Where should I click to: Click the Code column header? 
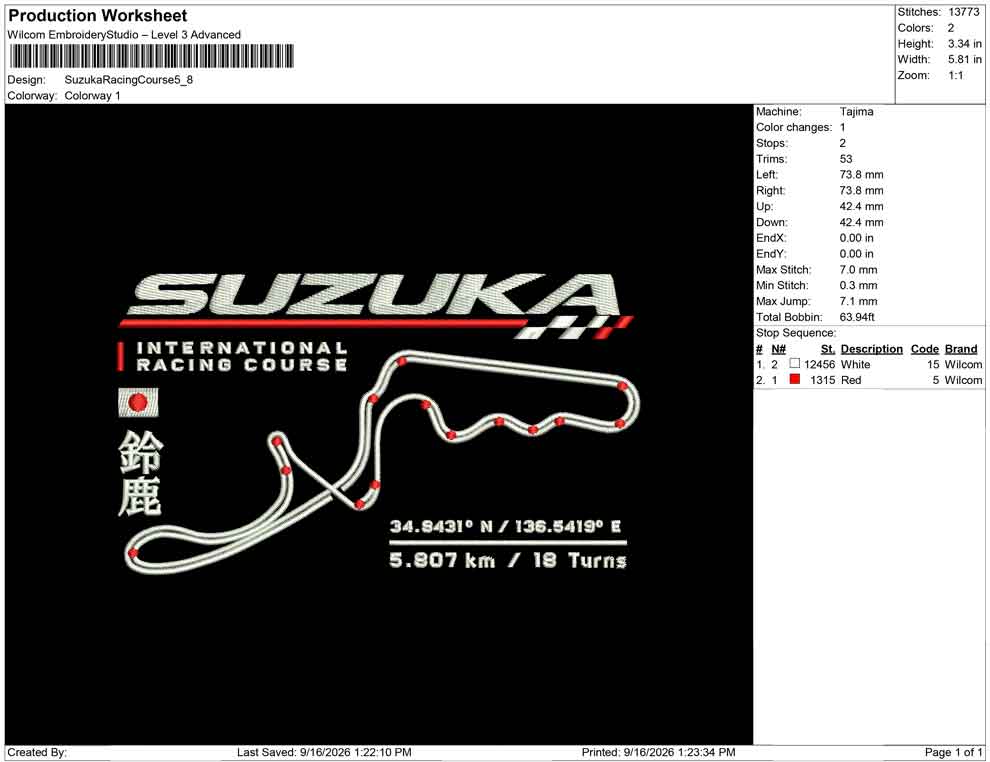click(924, 349)
